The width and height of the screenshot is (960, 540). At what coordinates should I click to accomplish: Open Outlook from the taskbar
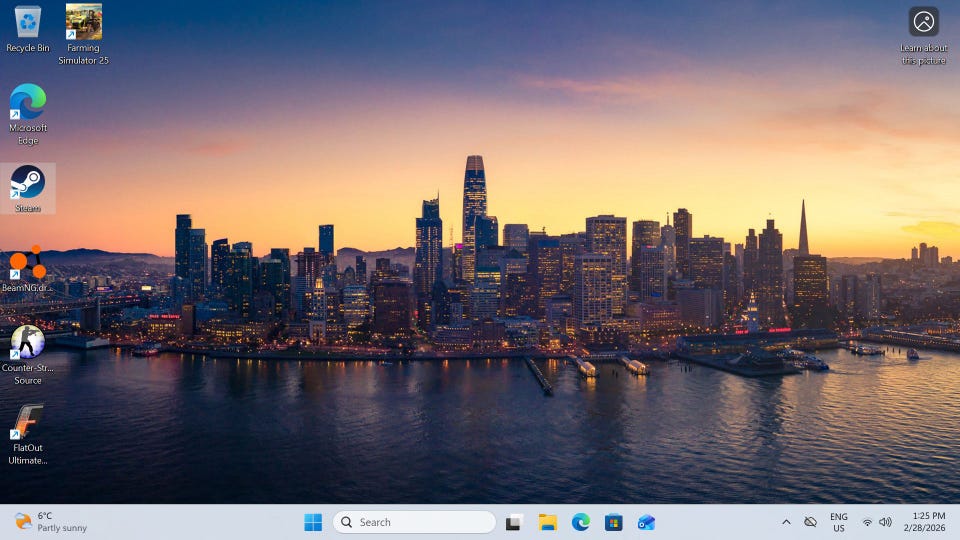coord(647,522)
